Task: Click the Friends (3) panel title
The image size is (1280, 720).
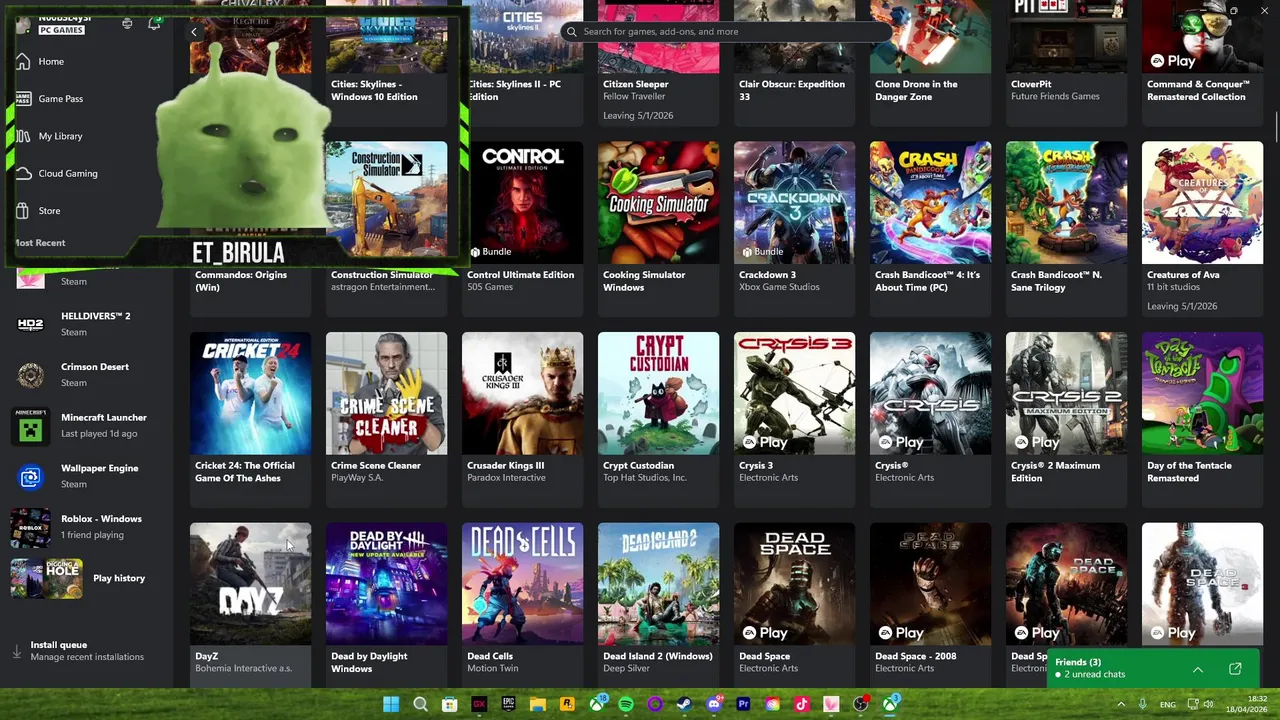Action: 1078,662
